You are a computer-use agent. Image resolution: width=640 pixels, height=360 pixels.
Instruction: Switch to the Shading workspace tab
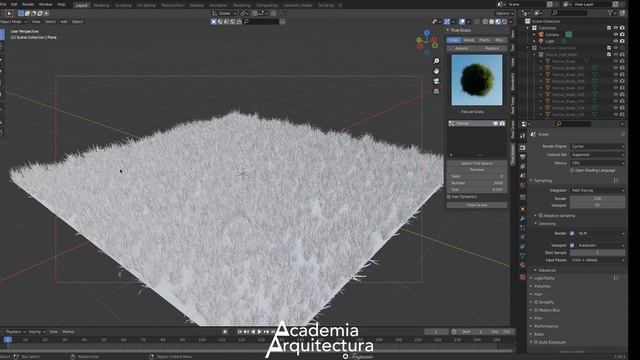[x=196, y=5]
